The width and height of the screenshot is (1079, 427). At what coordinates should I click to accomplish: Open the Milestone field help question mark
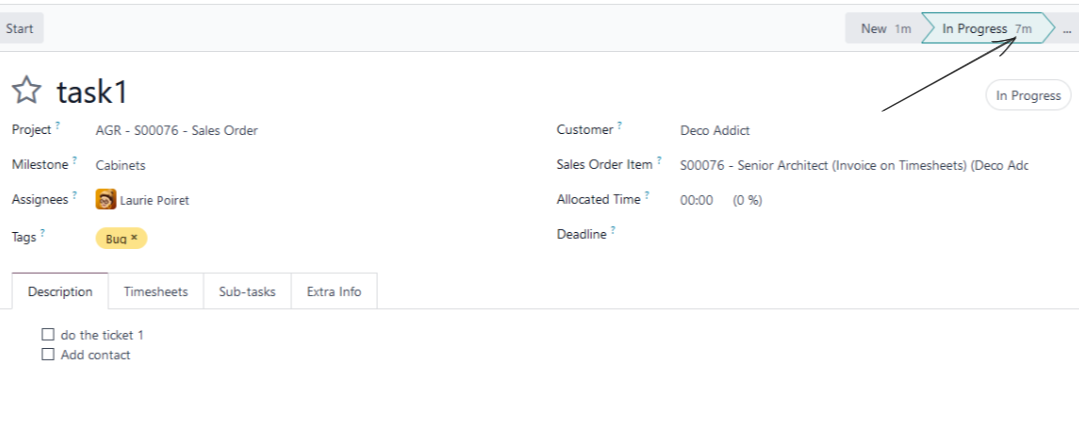point(74,160)
